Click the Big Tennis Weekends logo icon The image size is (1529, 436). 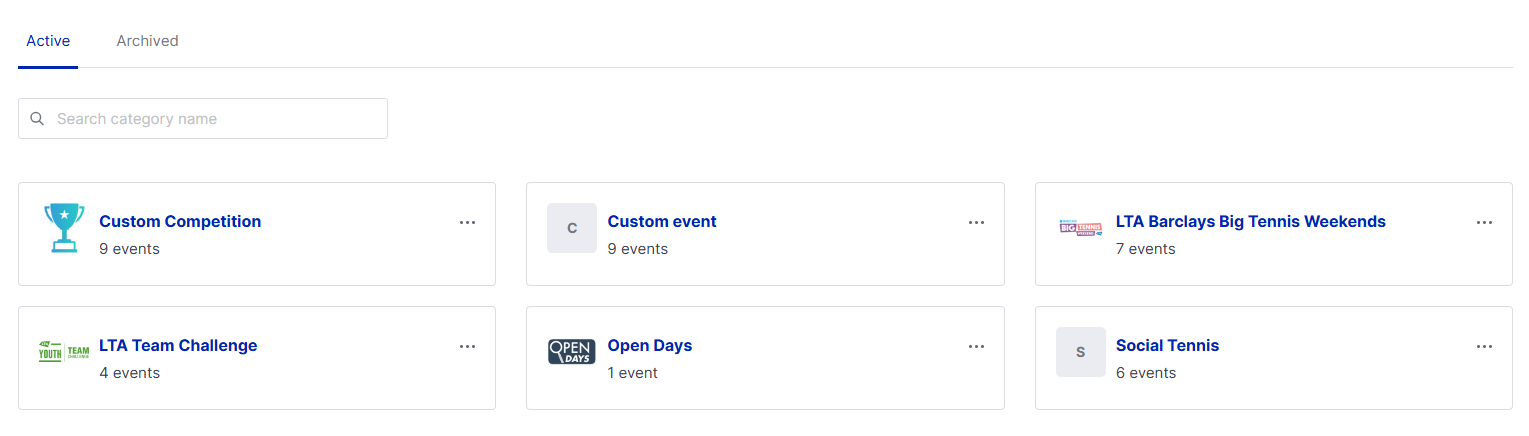[1080, 228]
